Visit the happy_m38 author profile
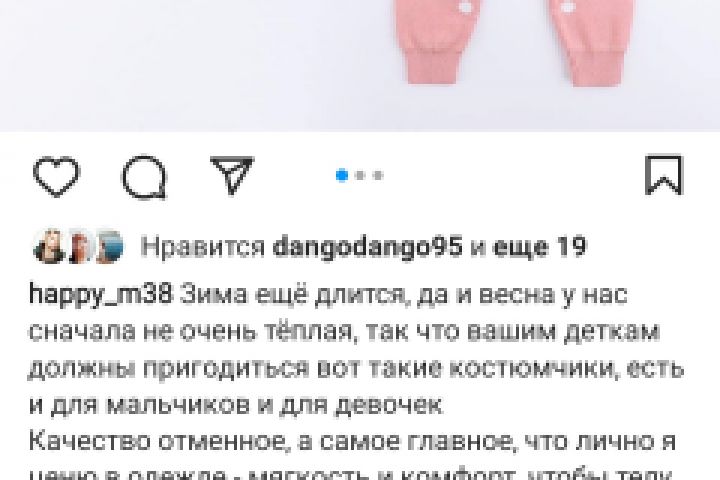Screen dimensions: 720x480 [x=100, y=294]
